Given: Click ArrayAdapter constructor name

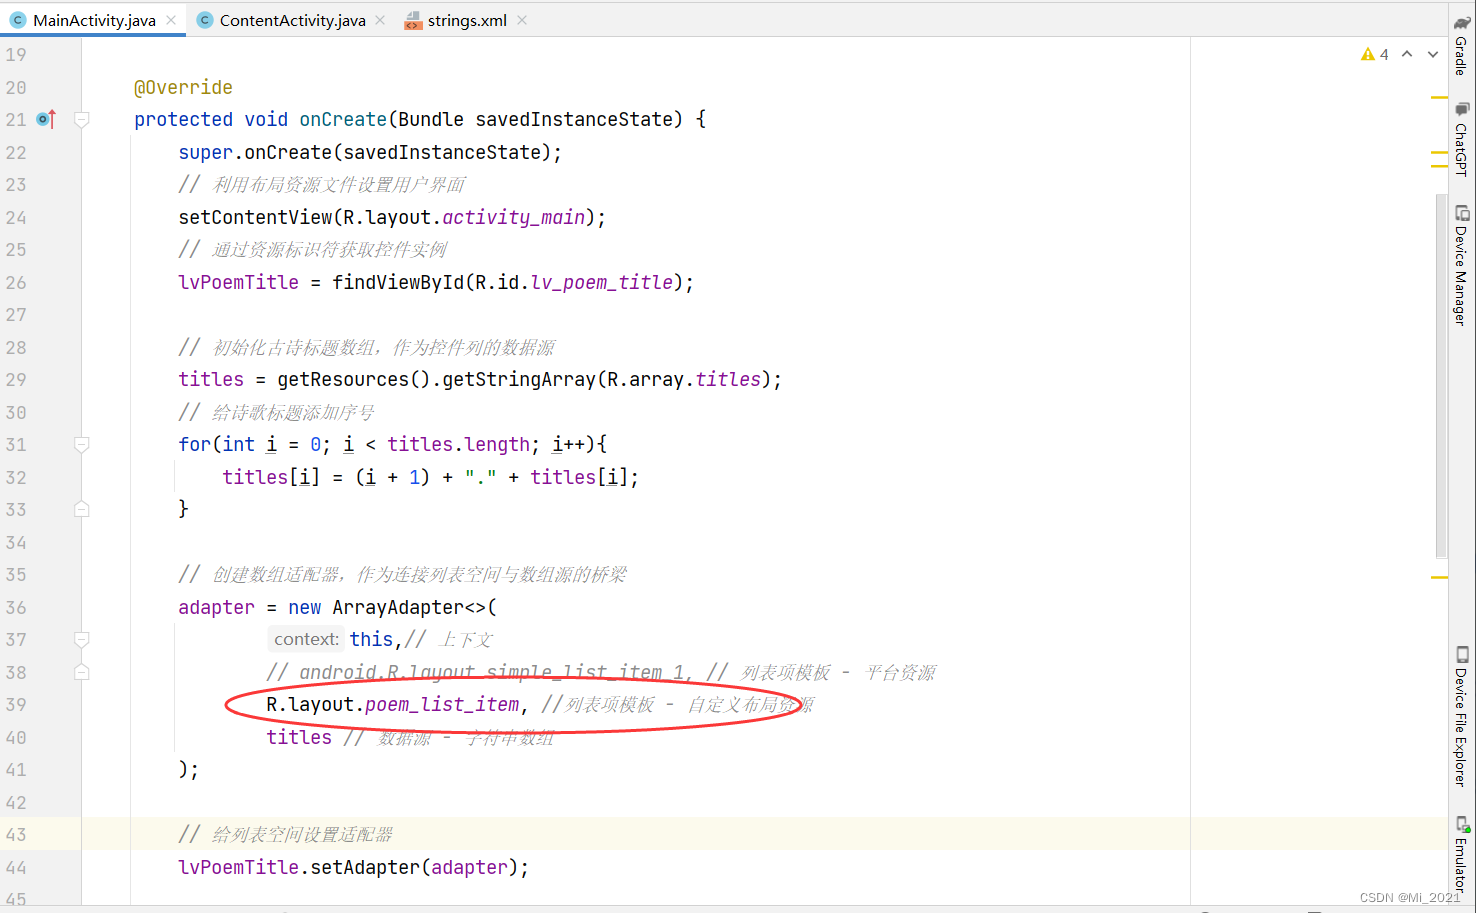Looking at the screenshot, I should pos(398,607).
